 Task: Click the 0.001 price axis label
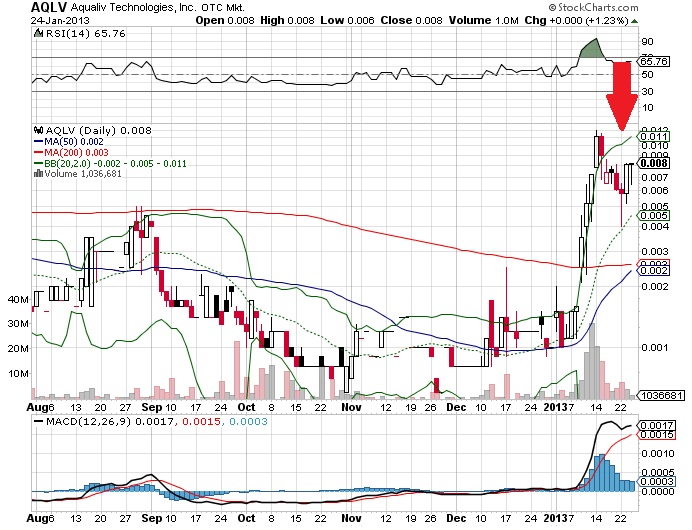[655, 348]
